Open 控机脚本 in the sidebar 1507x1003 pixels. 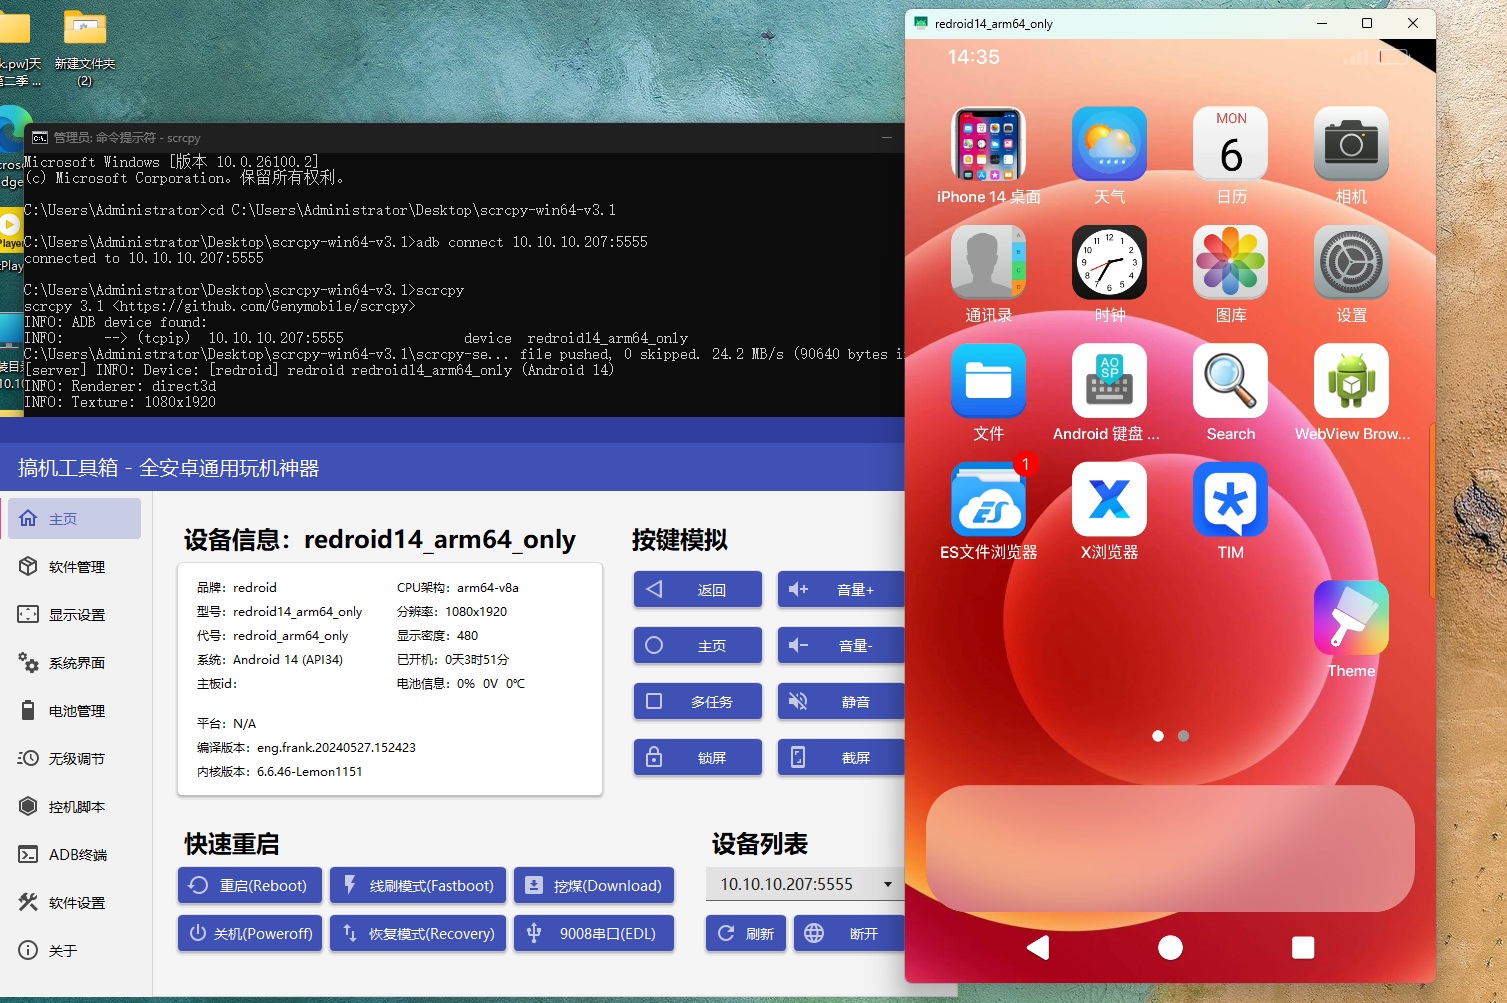(74, 807)
